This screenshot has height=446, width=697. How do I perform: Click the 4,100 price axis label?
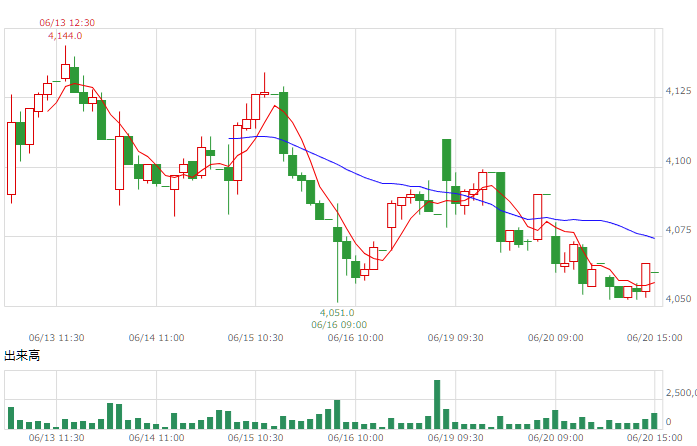tap(678, 161)
